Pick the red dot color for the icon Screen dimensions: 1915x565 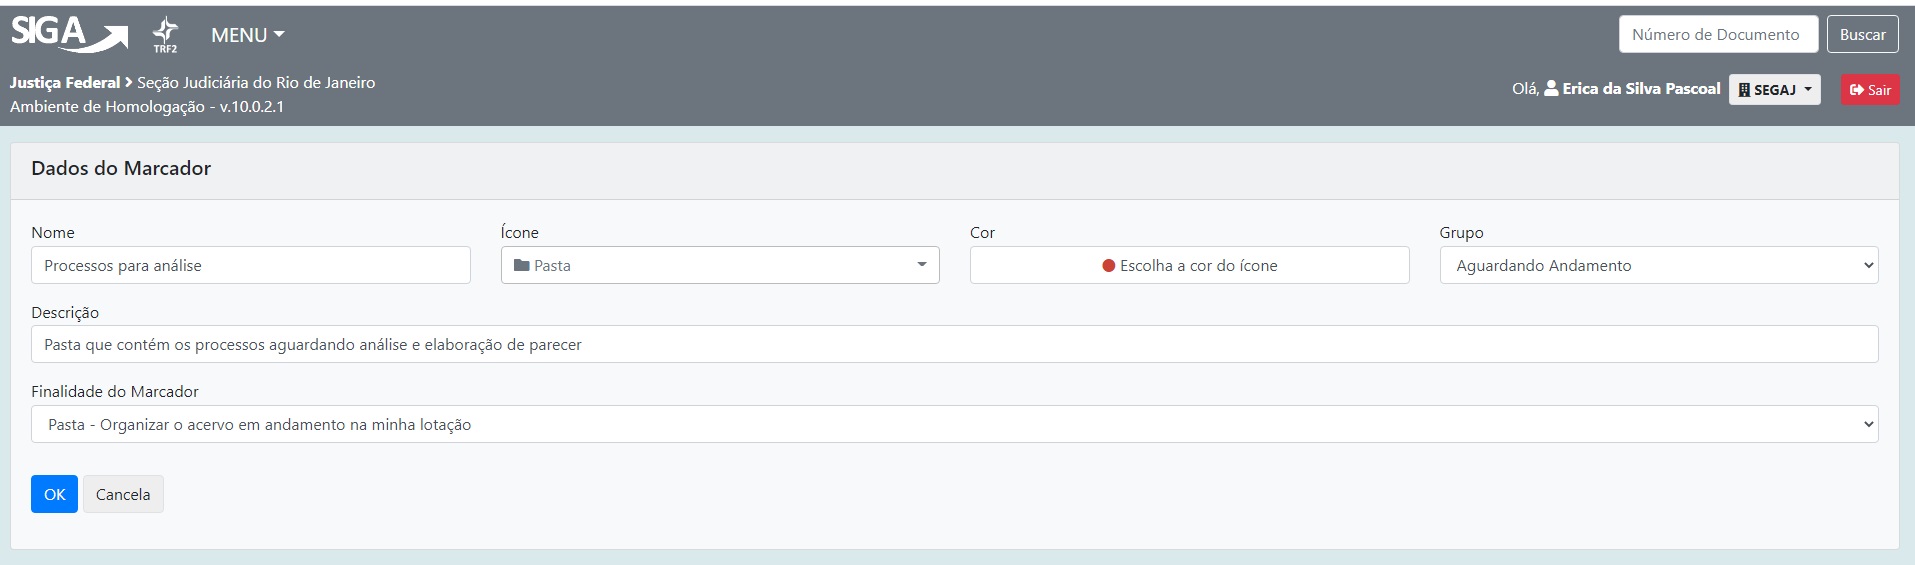point(1108,266)
